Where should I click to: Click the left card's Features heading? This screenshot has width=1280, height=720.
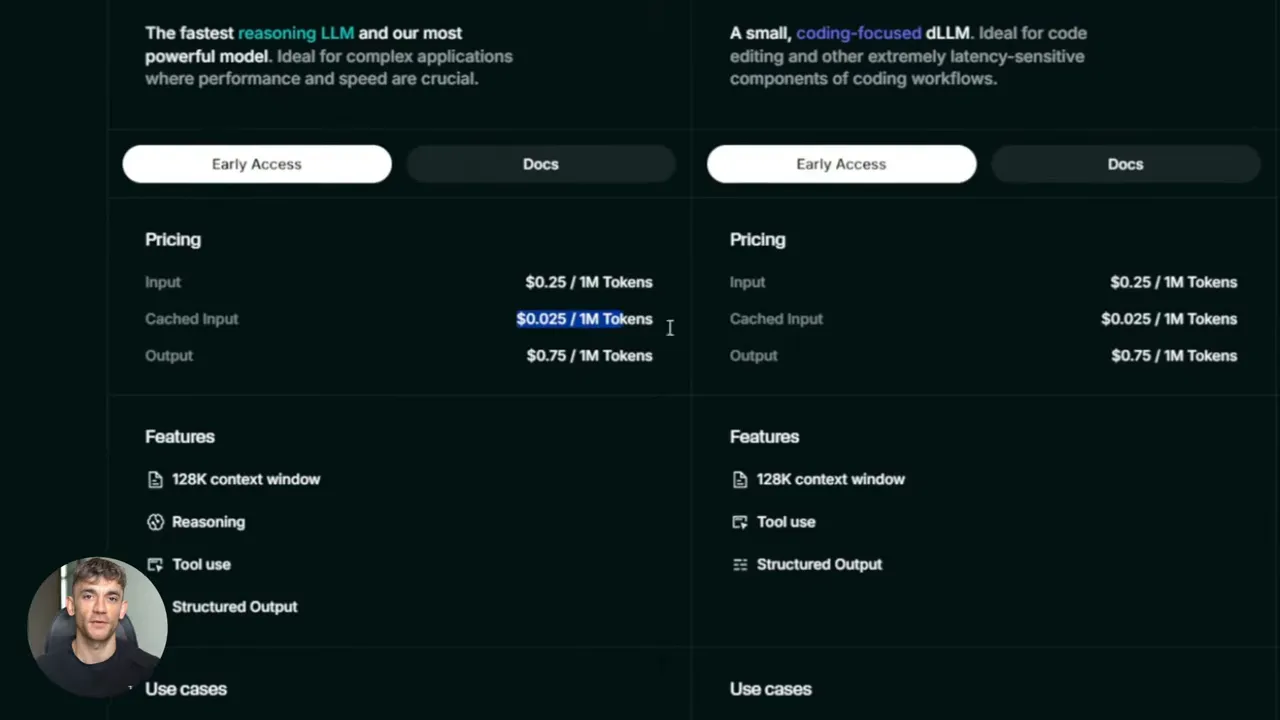tap(180, 437)
